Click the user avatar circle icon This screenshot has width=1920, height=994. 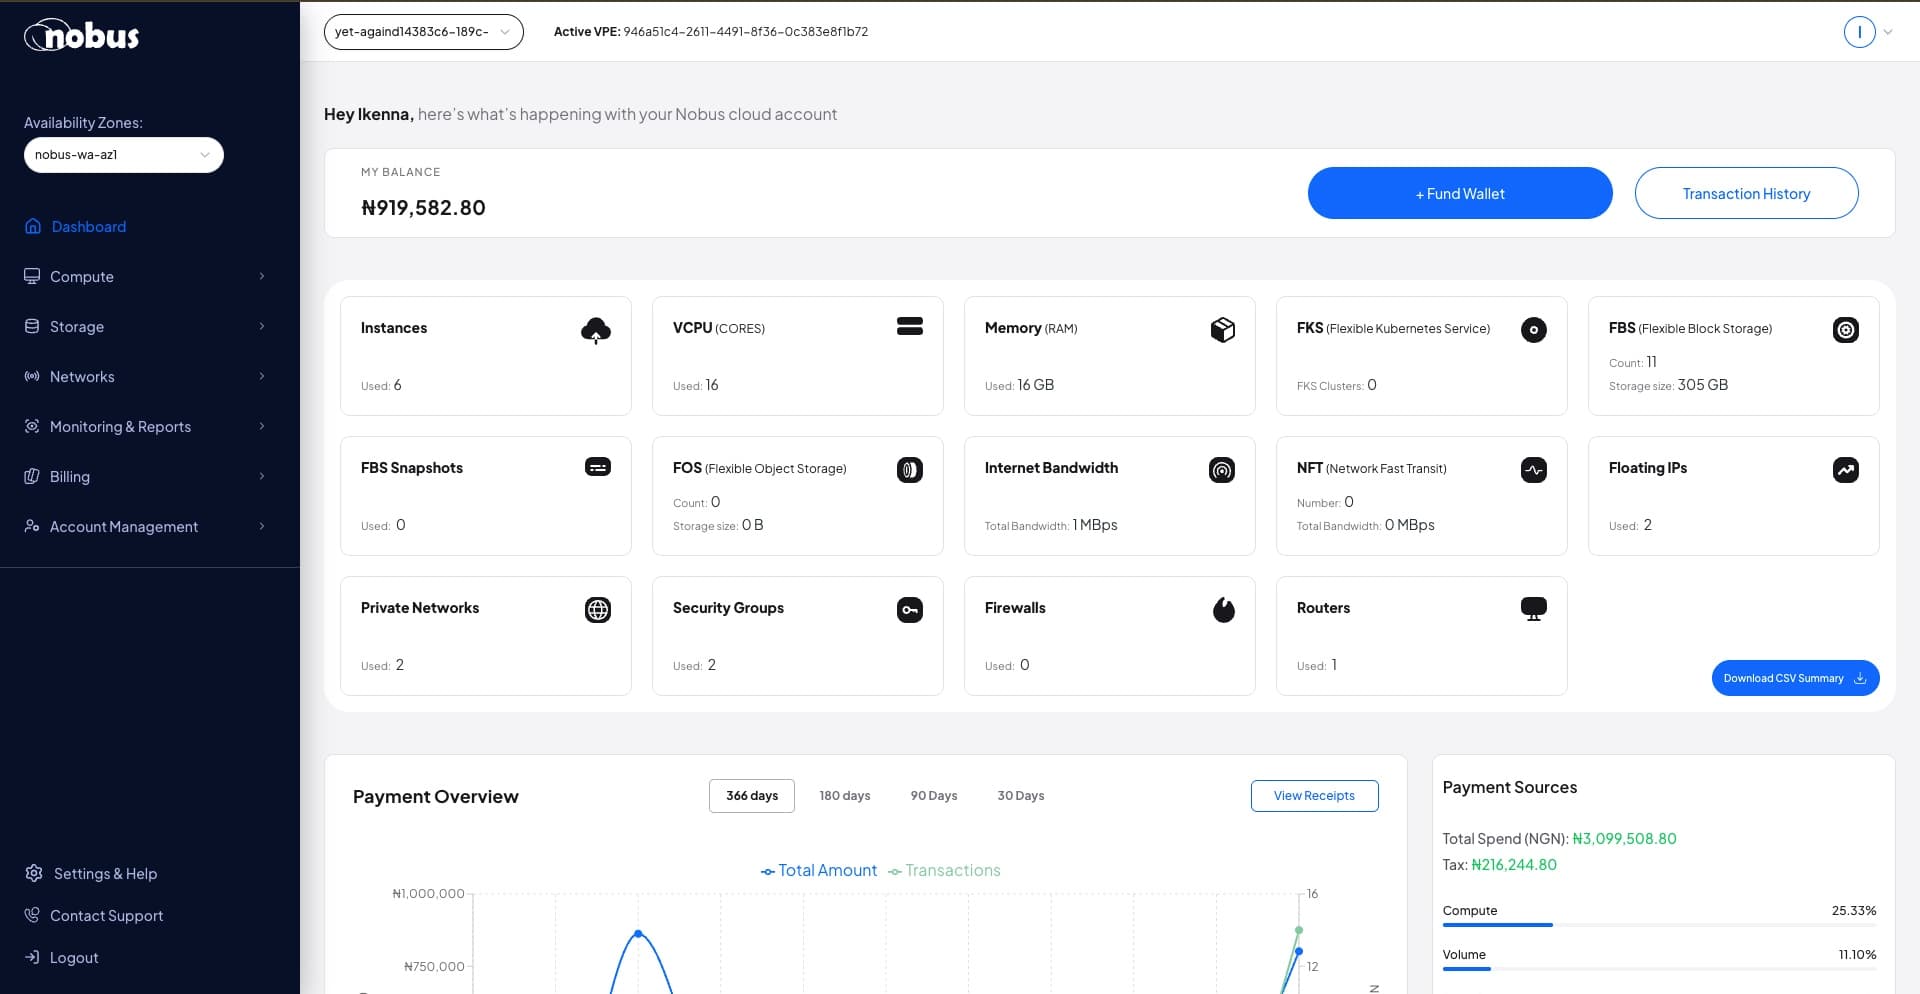point(1859,32)
